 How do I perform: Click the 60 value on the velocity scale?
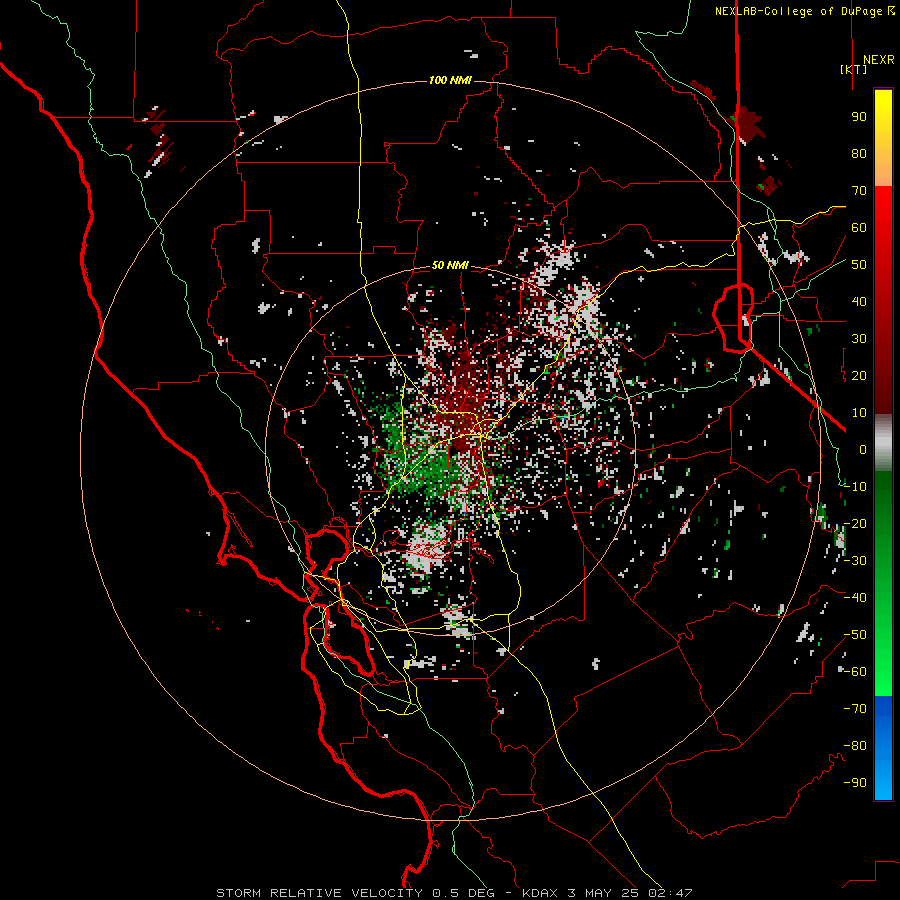coord(859,228)
